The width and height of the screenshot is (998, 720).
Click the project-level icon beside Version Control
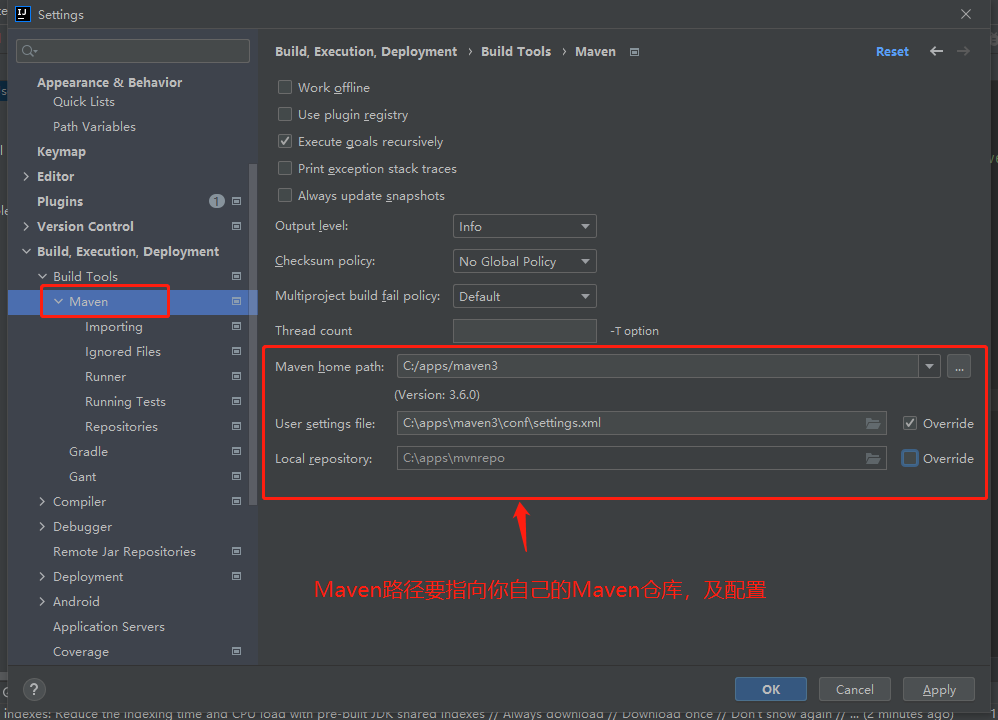[236, 226]
